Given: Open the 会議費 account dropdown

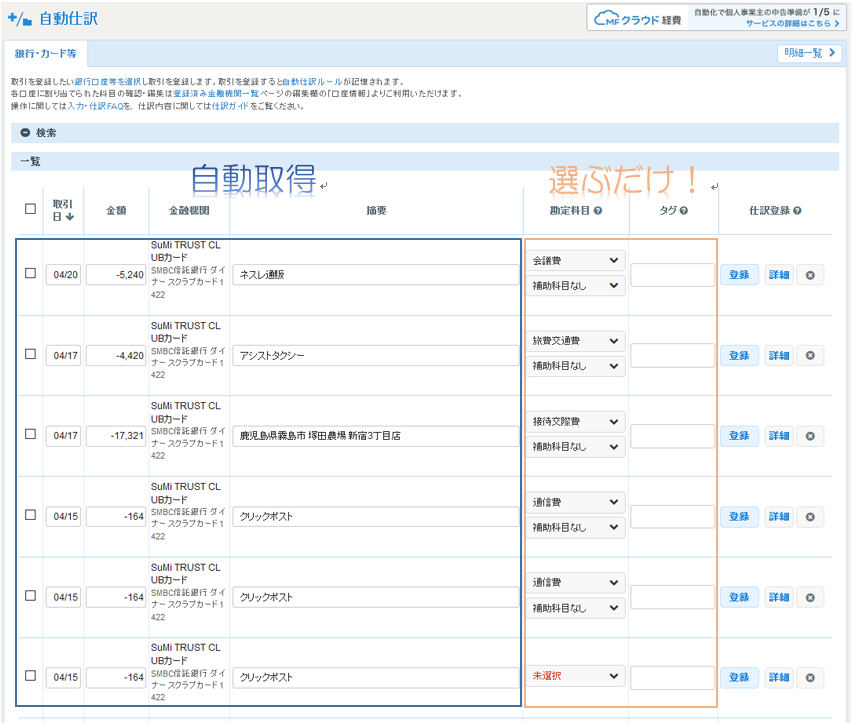Looking at the screenshot, I should (x=575, y=261).
